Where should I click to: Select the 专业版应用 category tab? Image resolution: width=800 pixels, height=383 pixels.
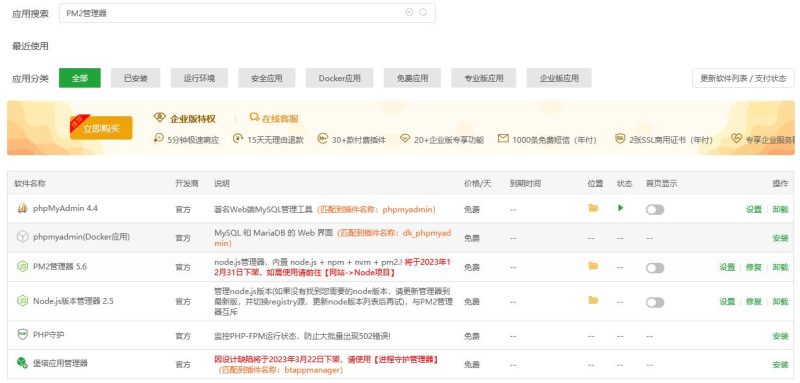[x=484, y=78]
